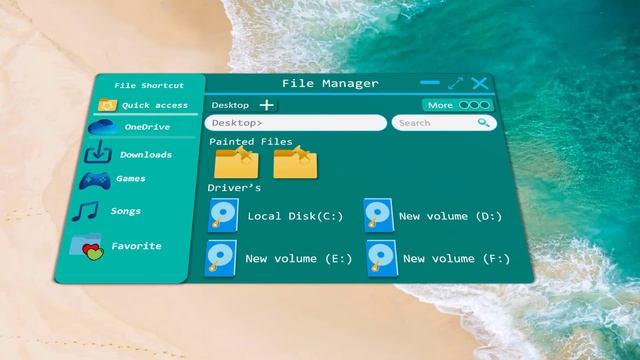Open the second Painted Files folder

(x=295, y=162)
